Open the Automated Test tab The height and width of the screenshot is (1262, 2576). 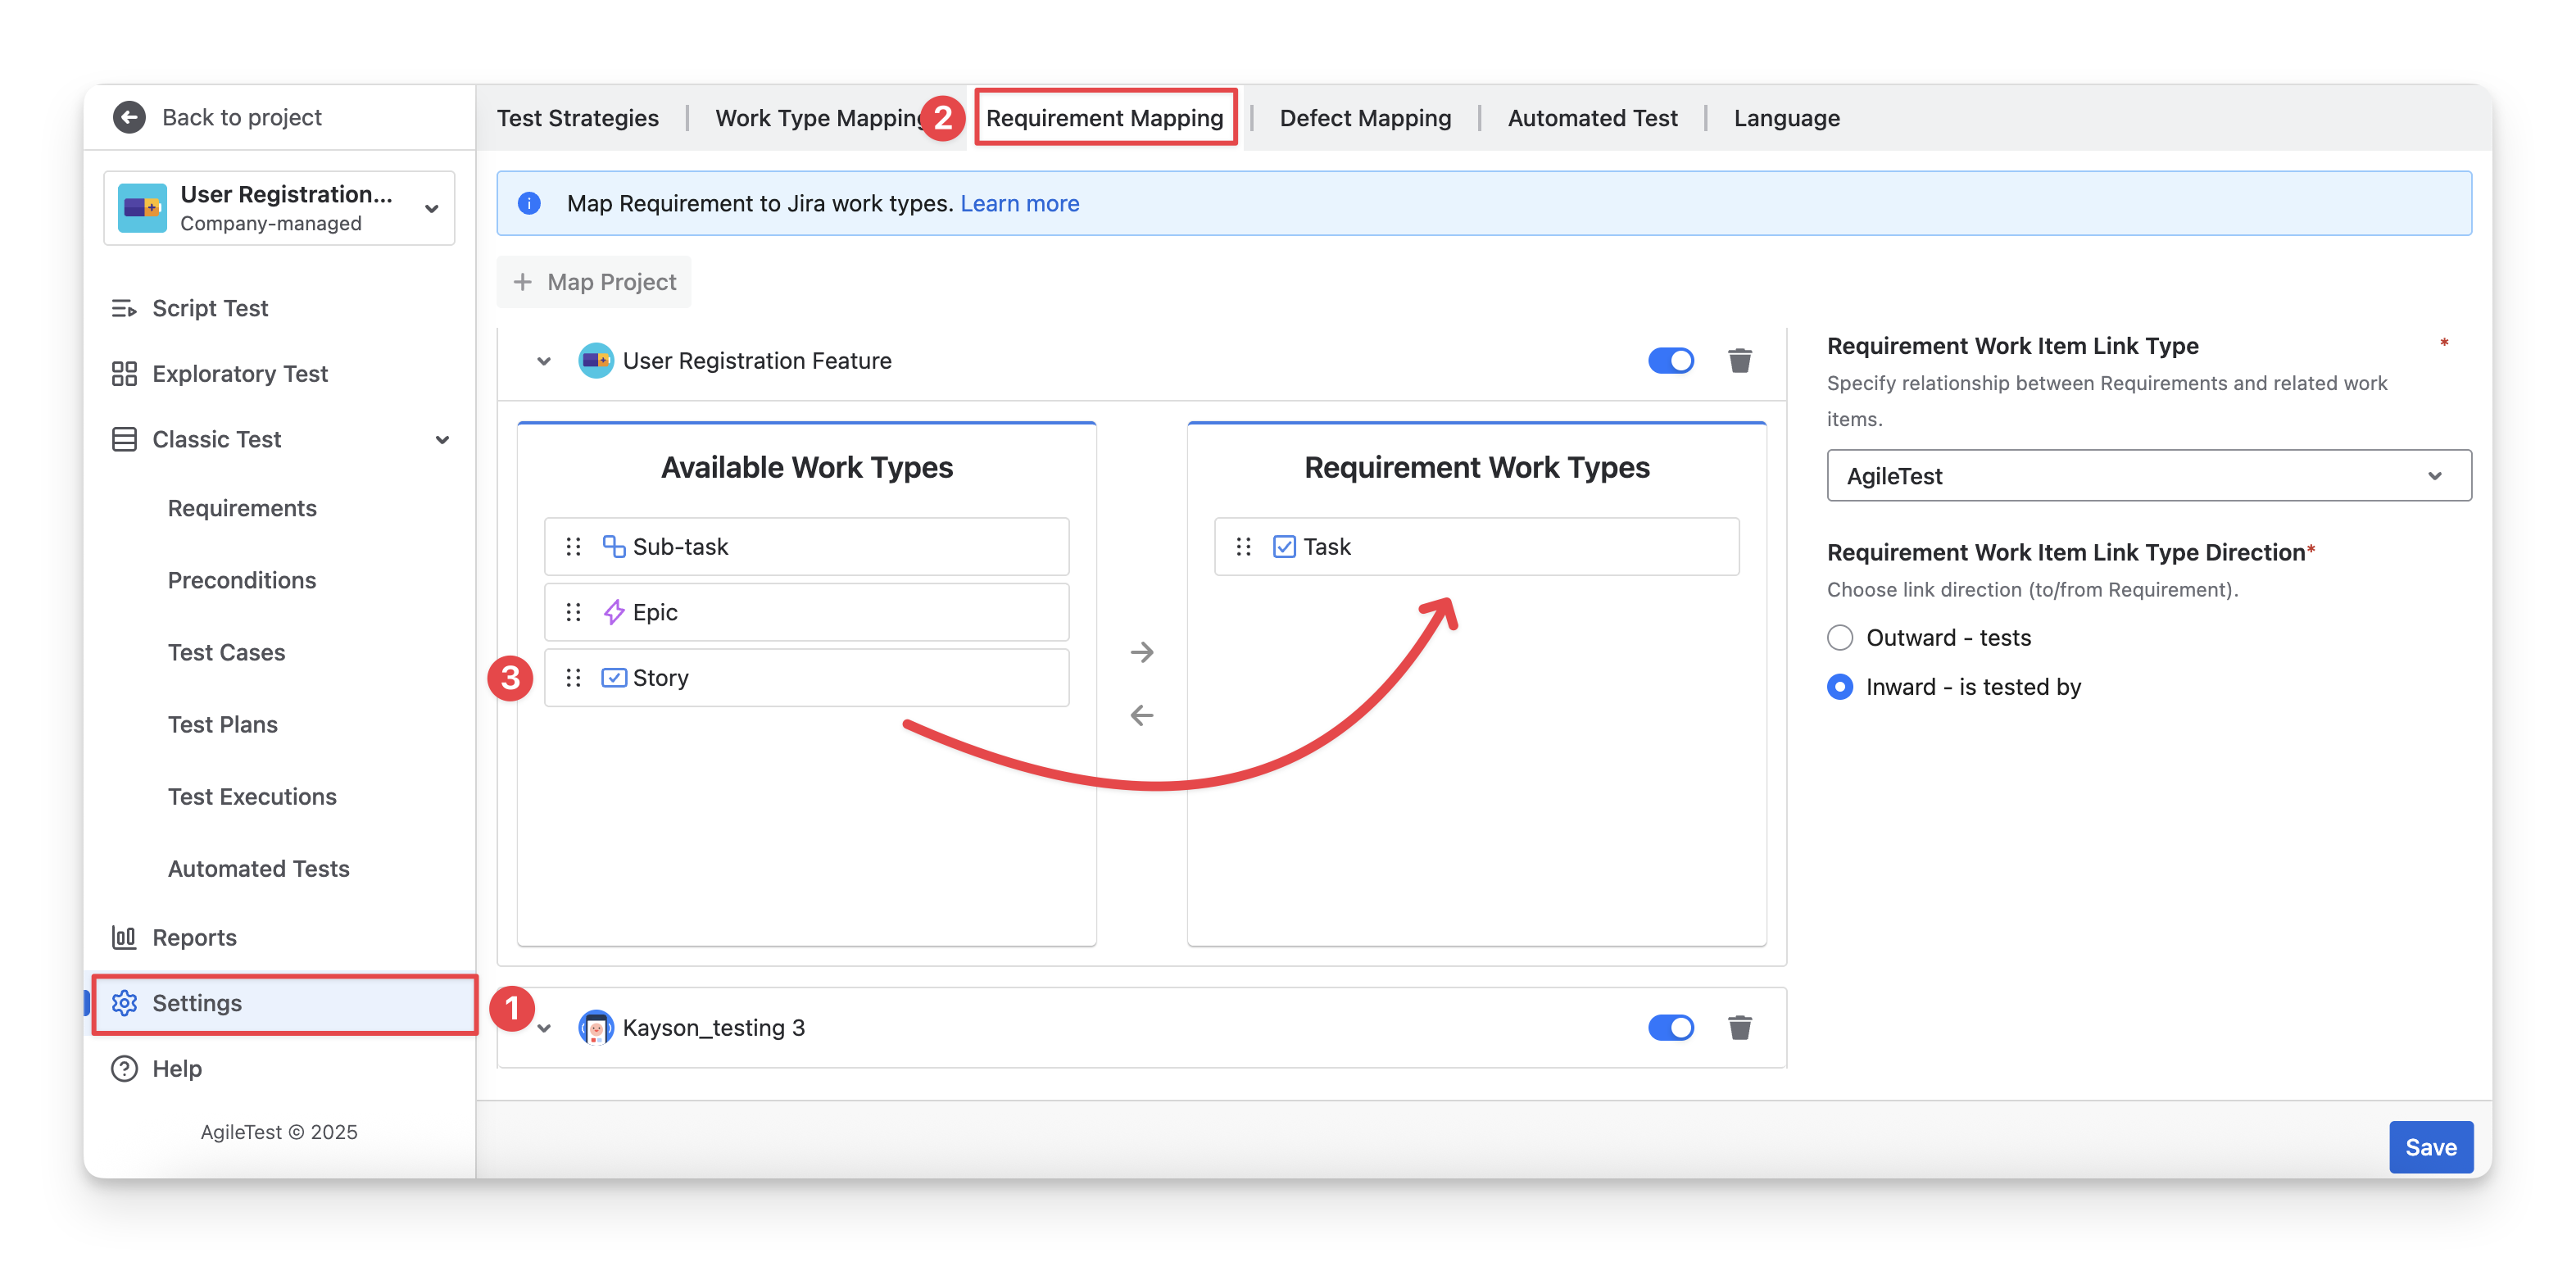click(1592, 118)
